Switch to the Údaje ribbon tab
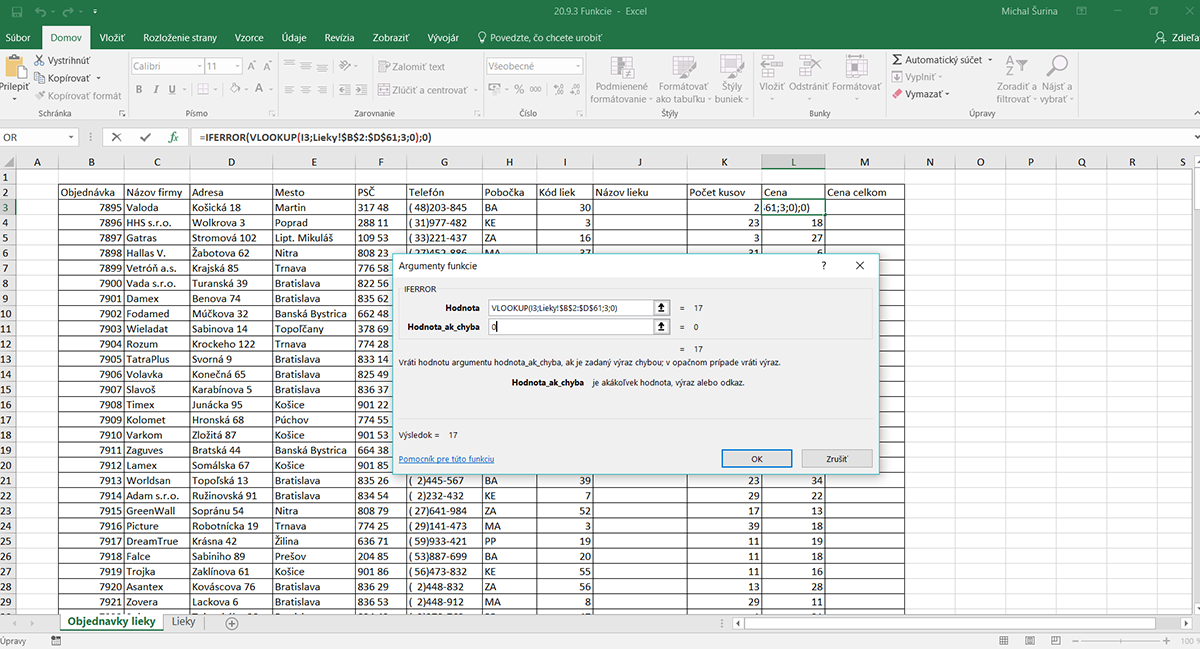Screen dimensions: 1200x649 coord(294,37)
